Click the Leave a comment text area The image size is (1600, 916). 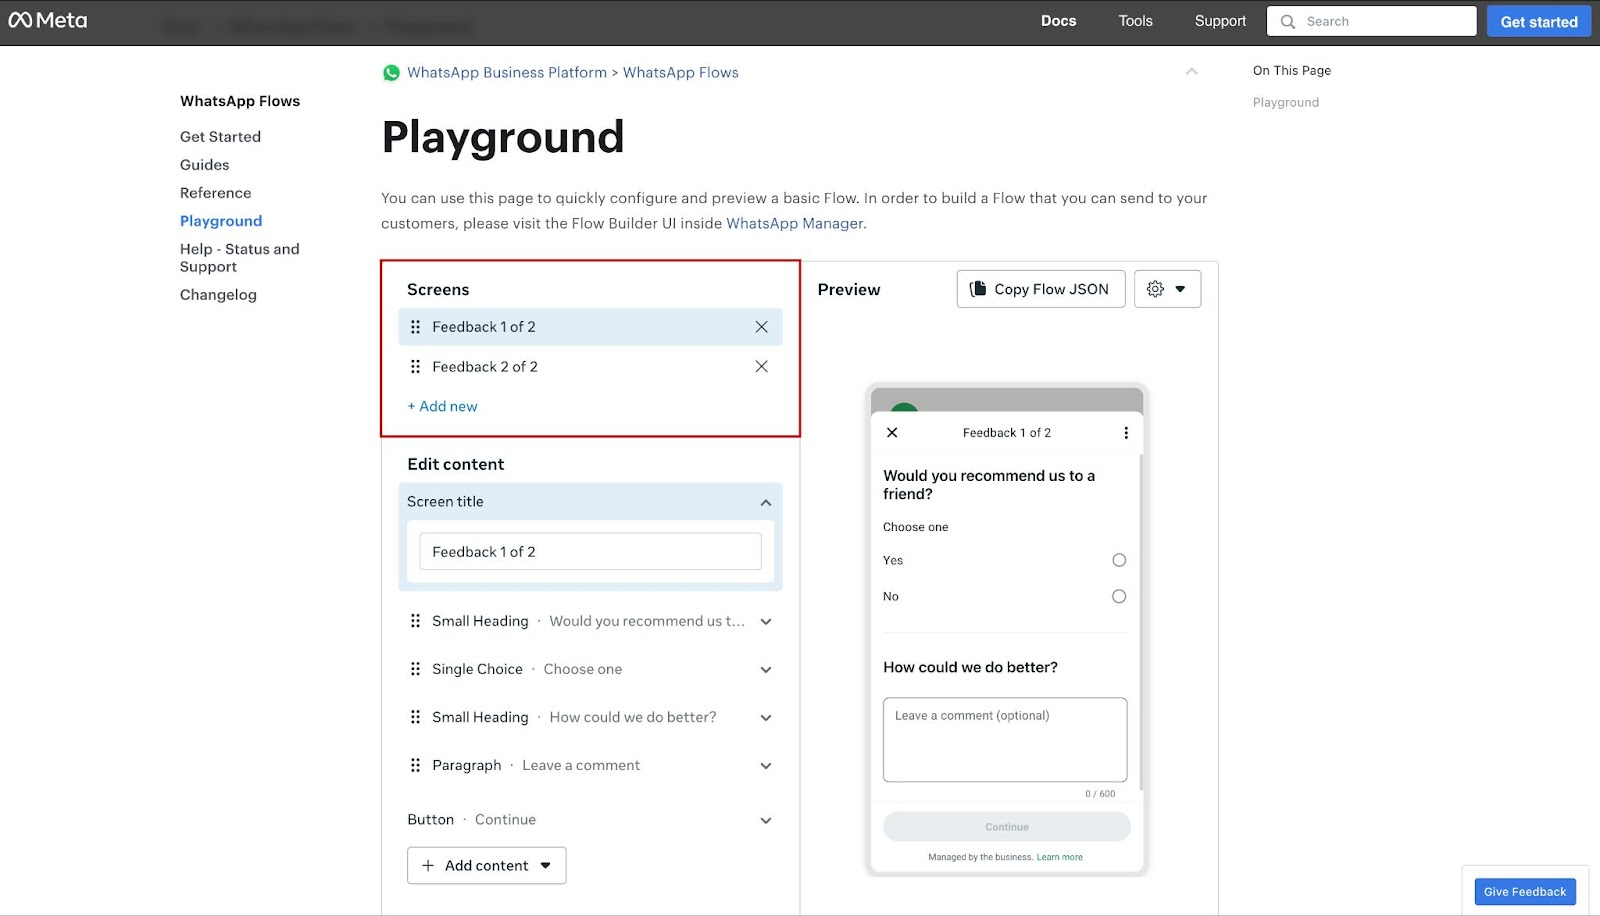coord(1005,740)
